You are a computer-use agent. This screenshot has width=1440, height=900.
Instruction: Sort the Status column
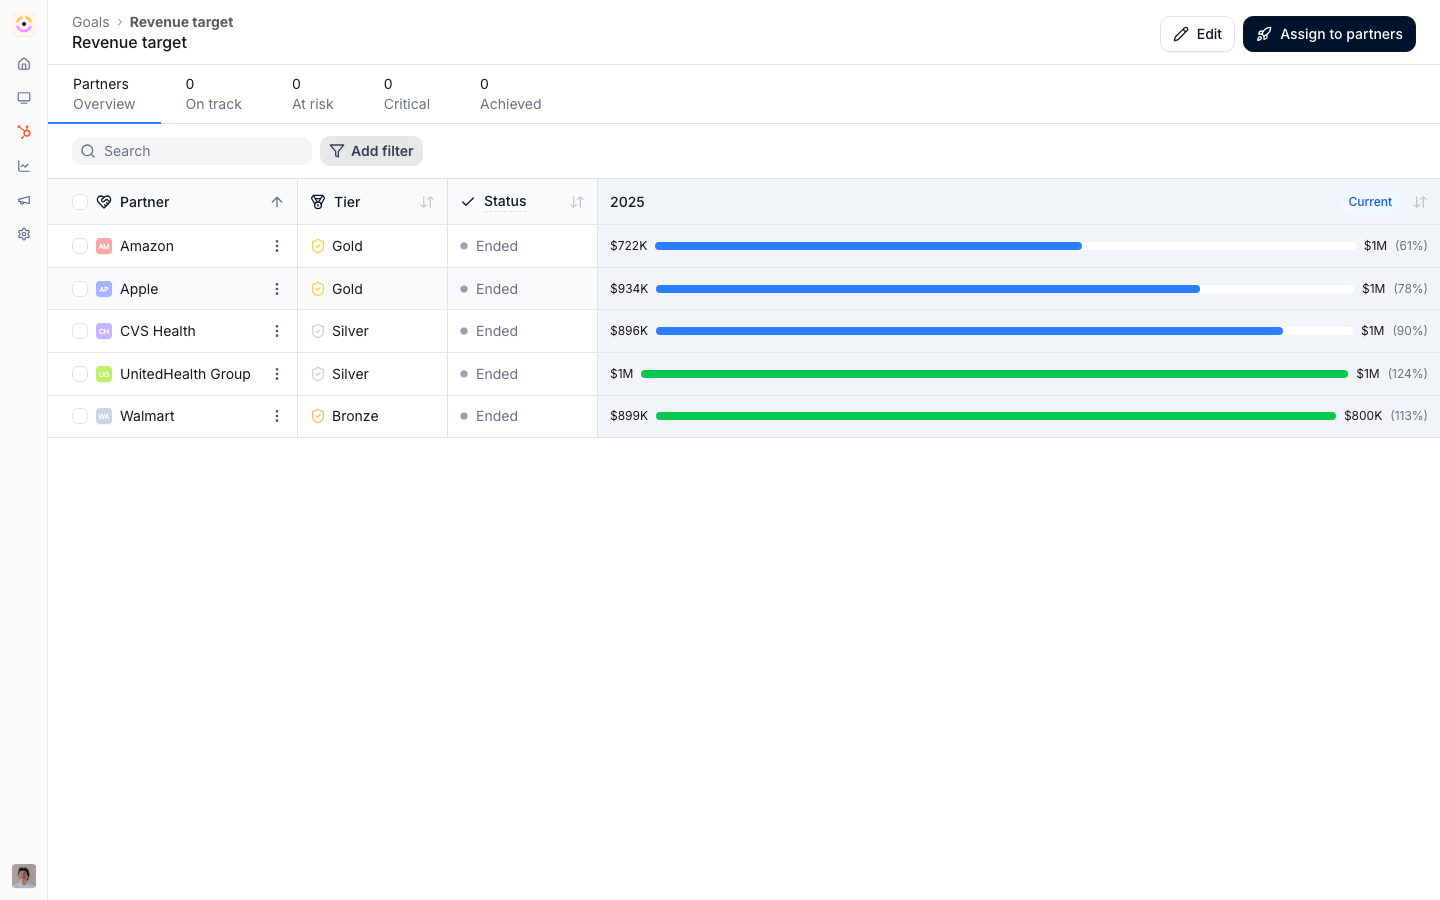(x=577, y=202)
